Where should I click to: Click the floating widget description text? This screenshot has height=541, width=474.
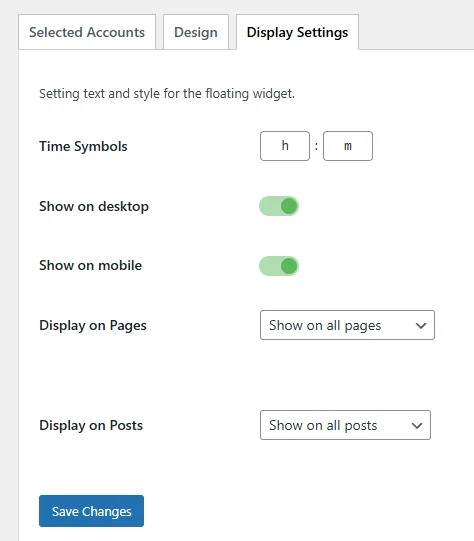(167, 94)
